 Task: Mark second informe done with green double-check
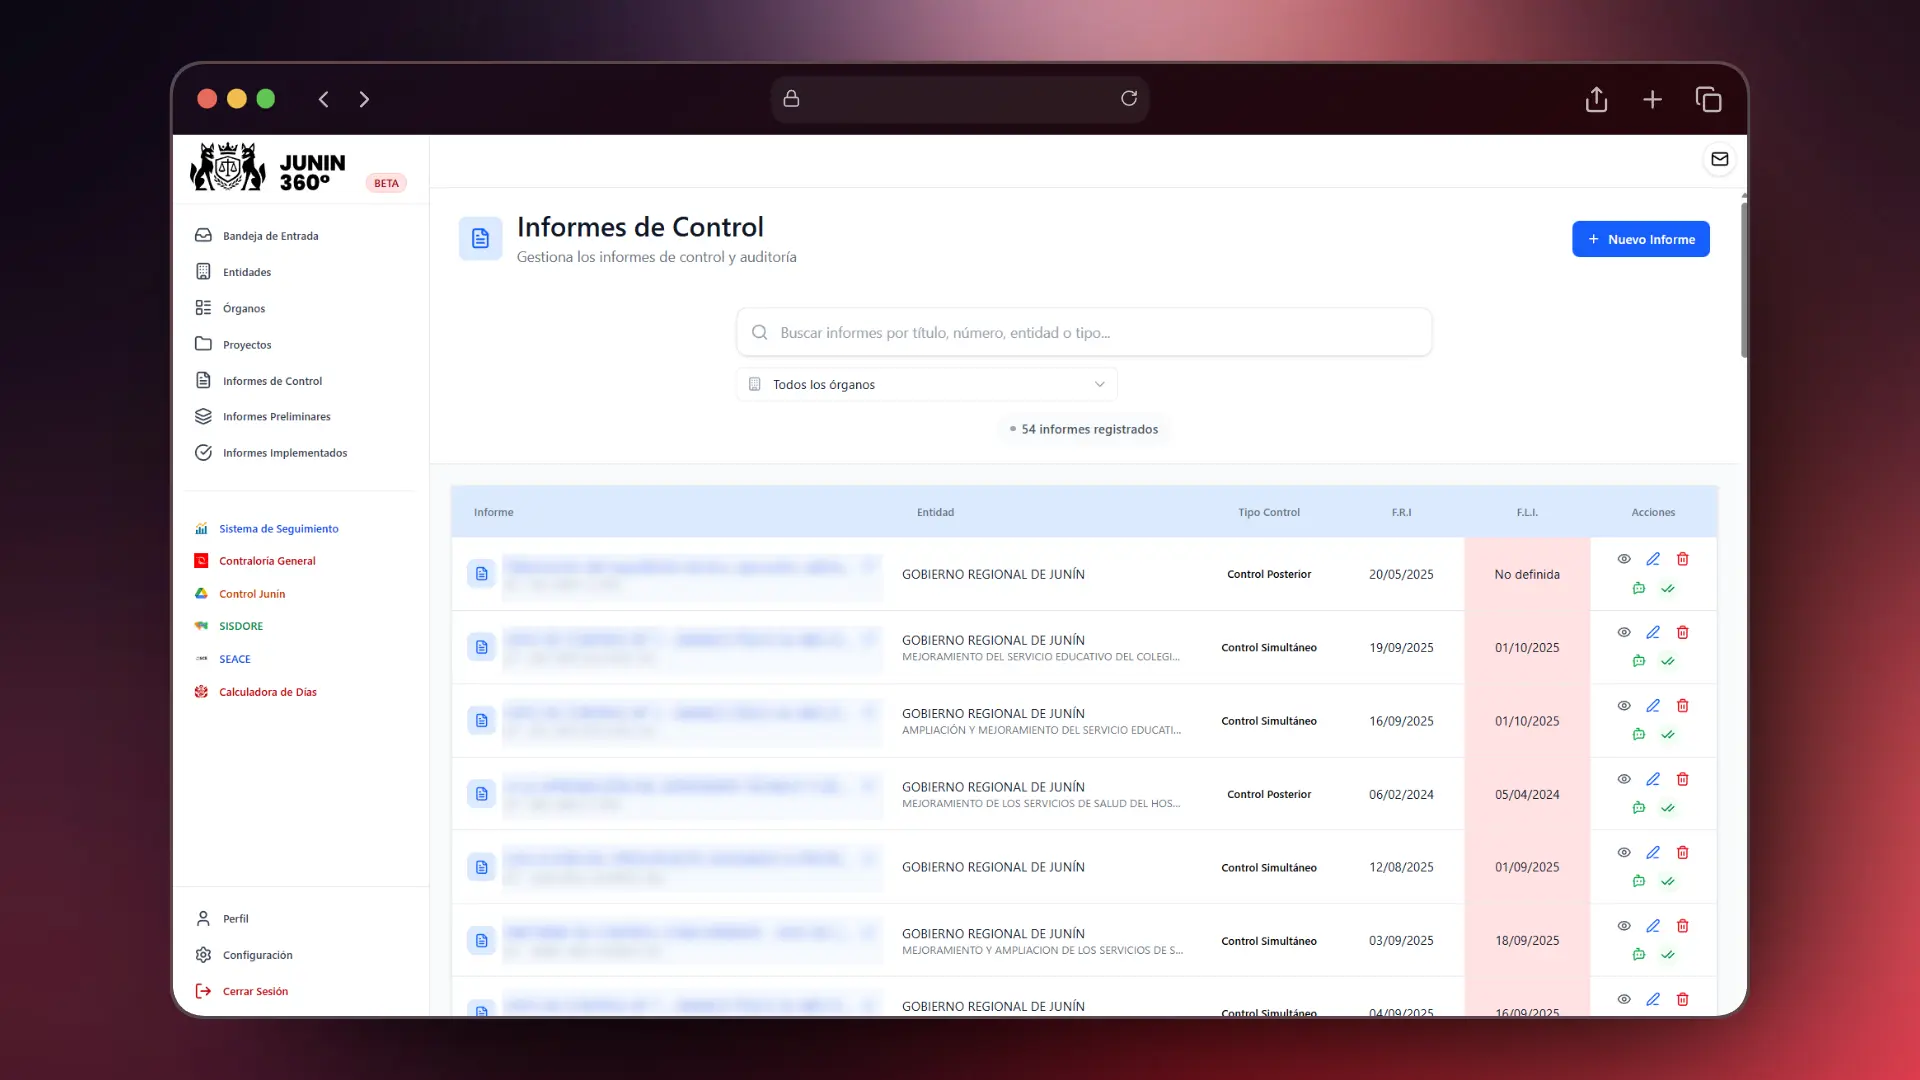point(1668,661)
